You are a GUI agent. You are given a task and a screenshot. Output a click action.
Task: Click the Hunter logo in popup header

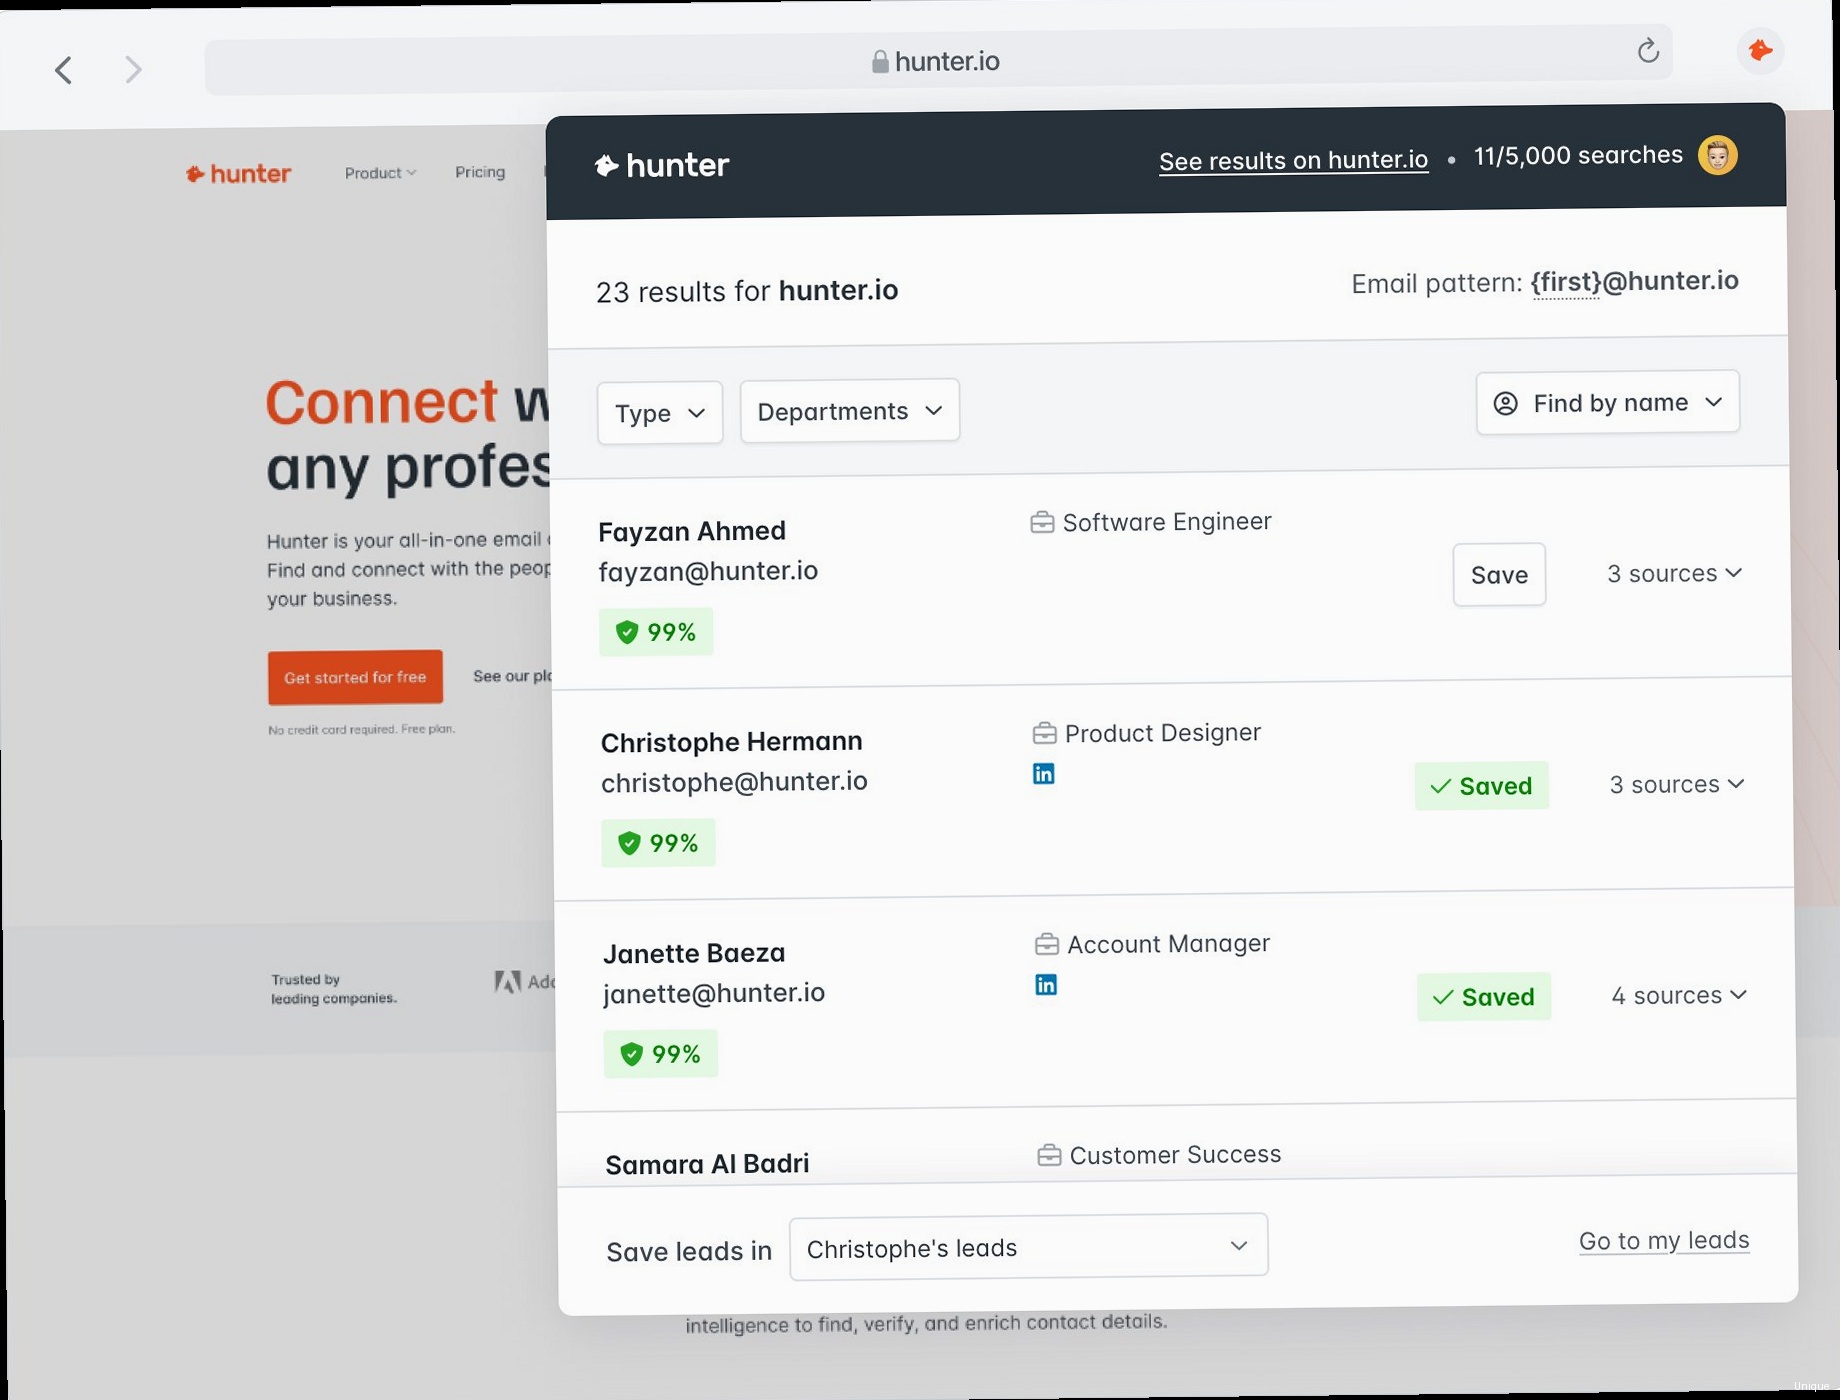pyautogui.click(x=662, y=165)
